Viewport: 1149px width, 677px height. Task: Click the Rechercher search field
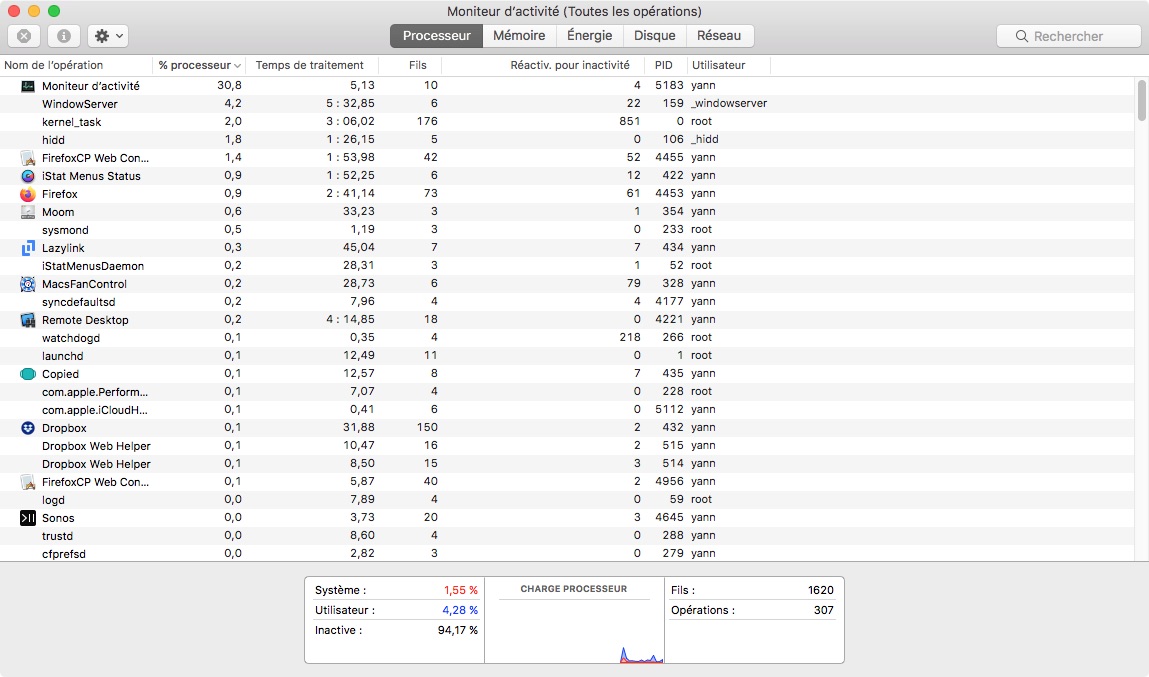[x=1068, y=36]
